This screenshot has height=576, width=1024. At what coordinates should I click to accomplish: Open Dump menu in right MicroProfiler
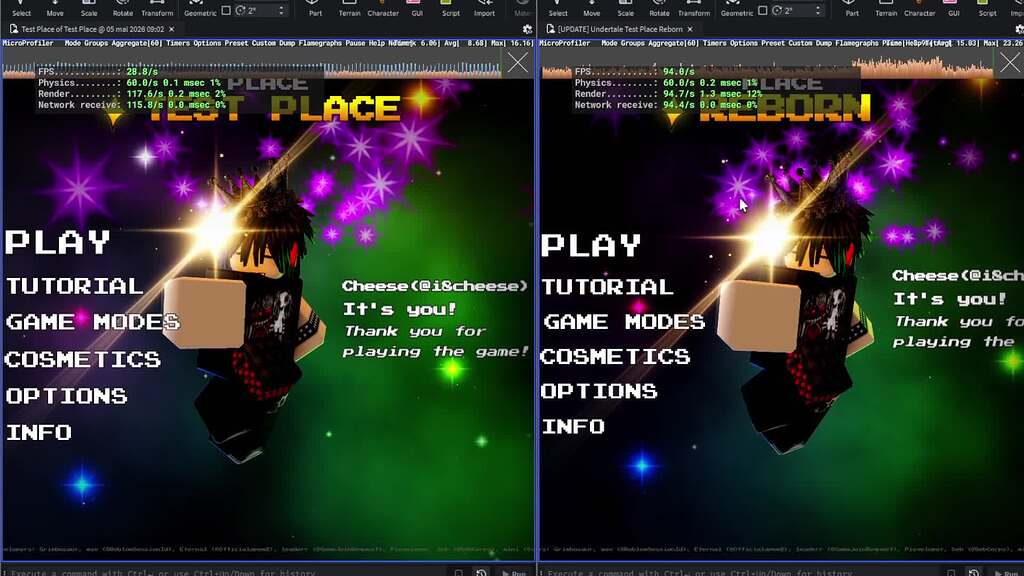(x=824, y=43)
